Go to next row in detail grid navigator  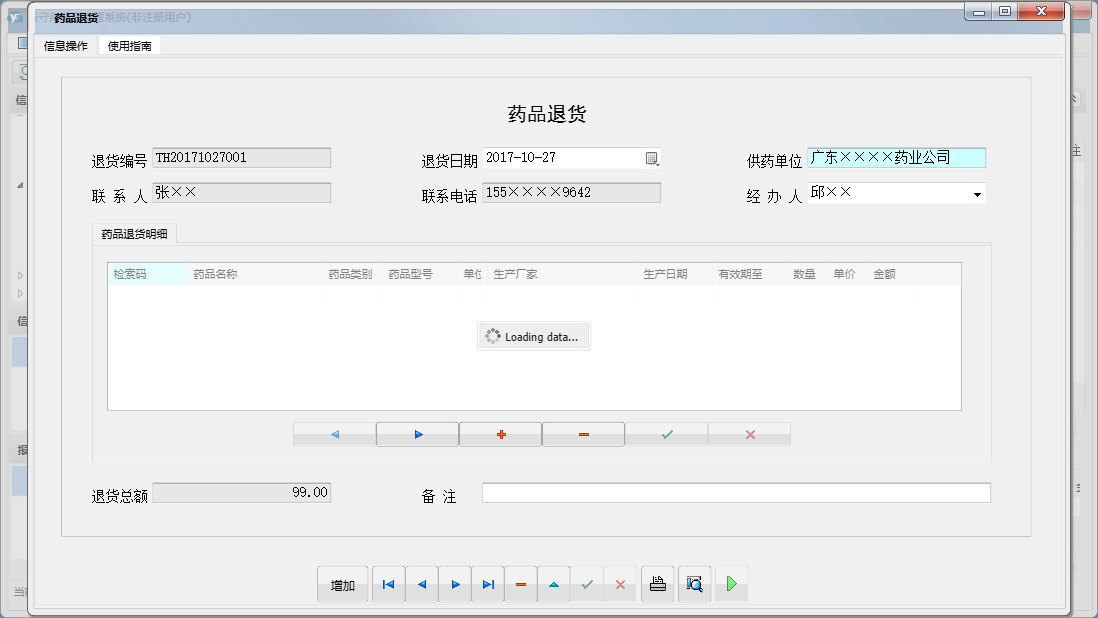tap(418, 434)
